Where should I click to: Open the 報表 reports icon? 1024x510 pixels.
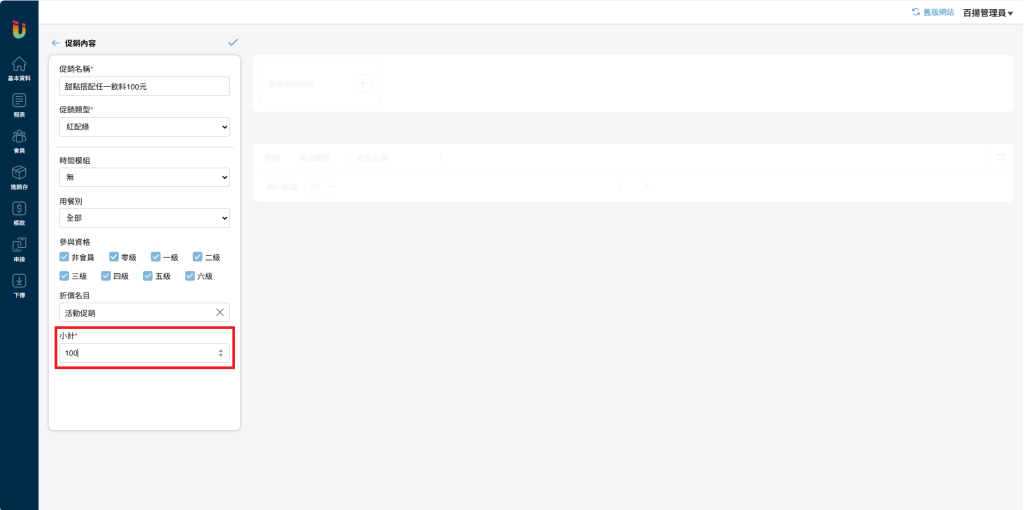pos(19,100)
